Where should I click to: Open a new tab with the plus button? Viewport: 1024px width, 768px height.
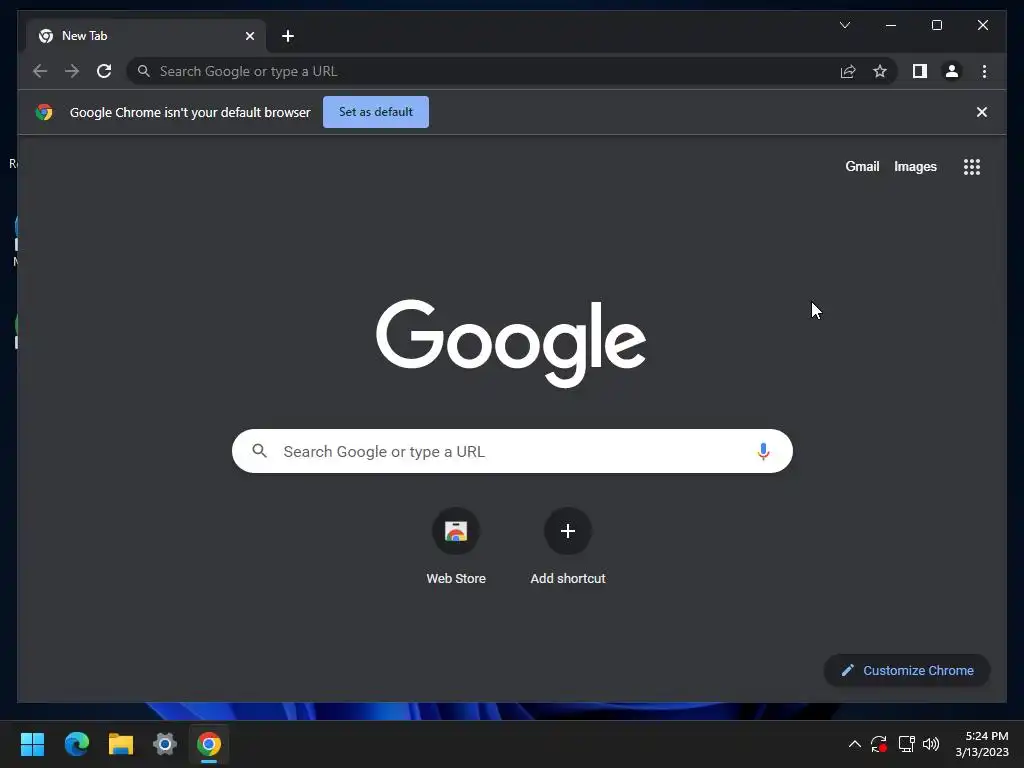pos(287,36)
